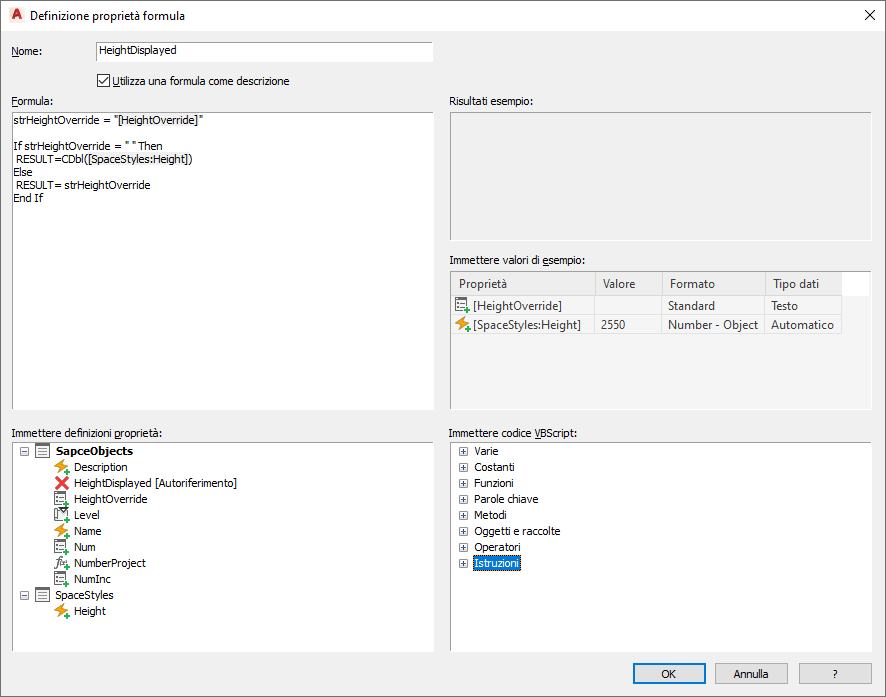Open help with the ? button

click(x=835, y=674)
